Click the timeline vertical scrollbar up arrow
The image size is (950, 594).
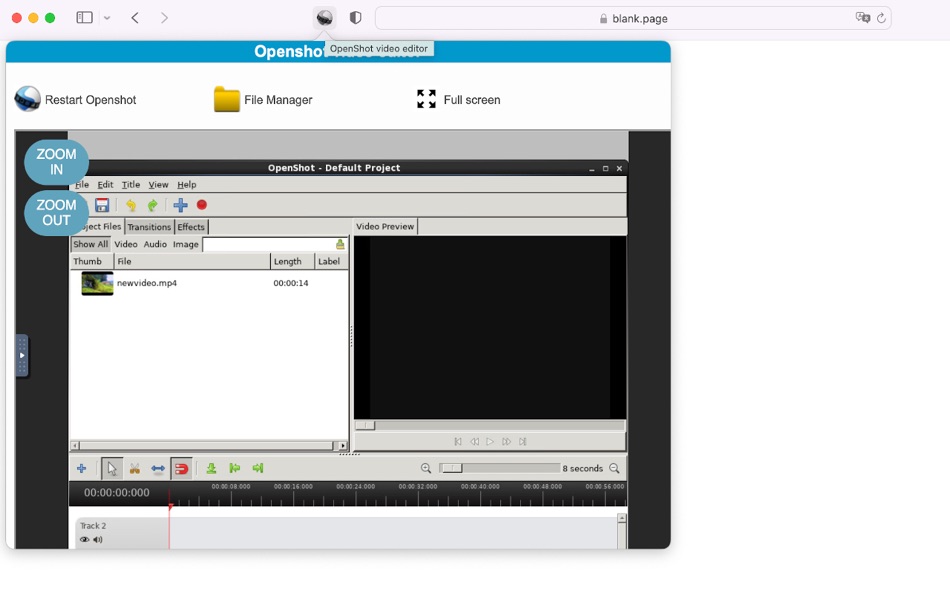(622, 519)
